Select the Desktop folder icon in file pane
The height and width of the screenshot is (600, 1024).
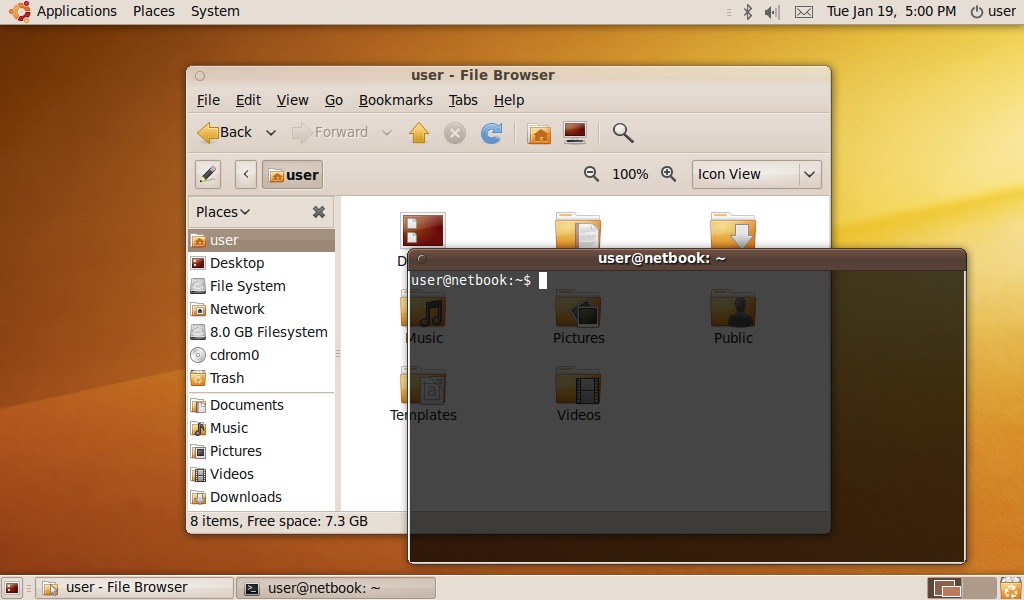[423, 230]
